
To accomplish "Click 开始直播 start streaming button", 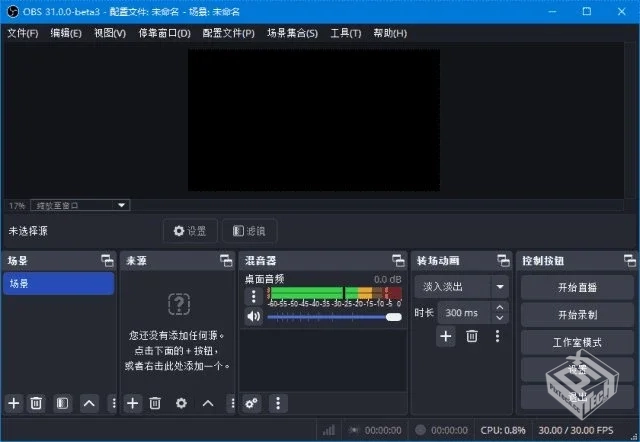I will pos(577,287).
